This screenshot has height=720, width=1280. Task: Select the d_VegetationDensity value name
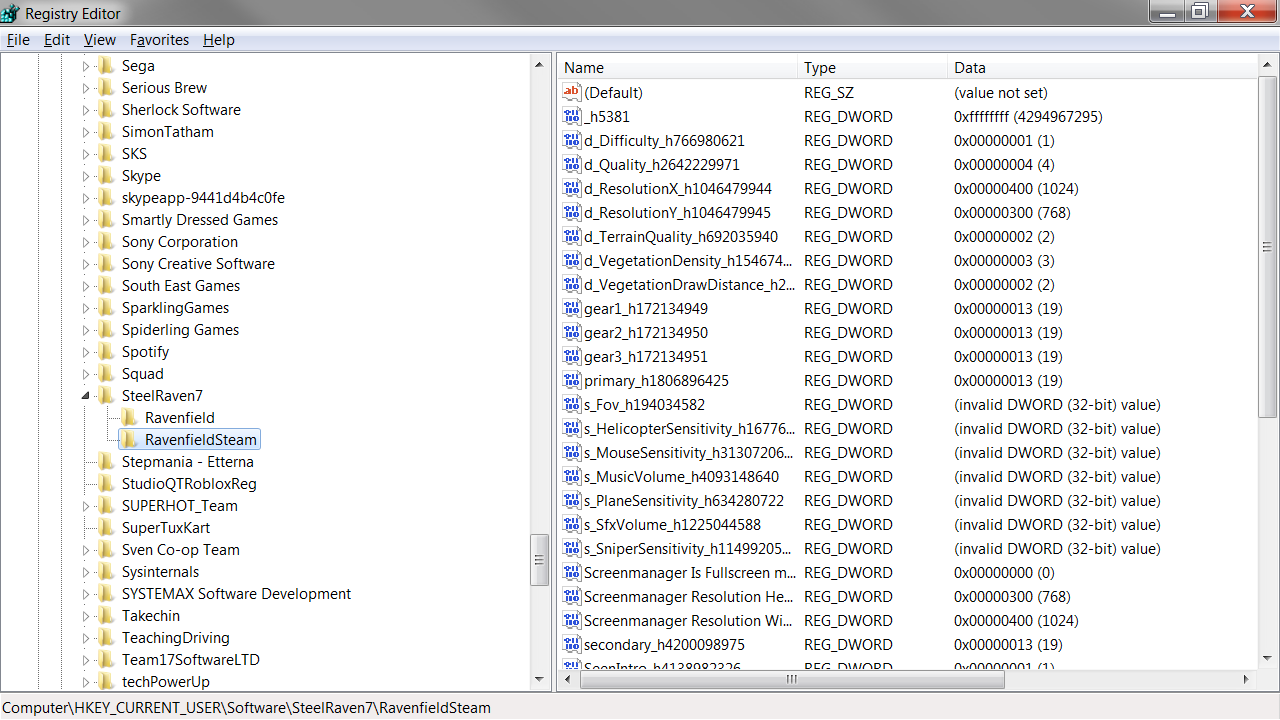point(690,260)
